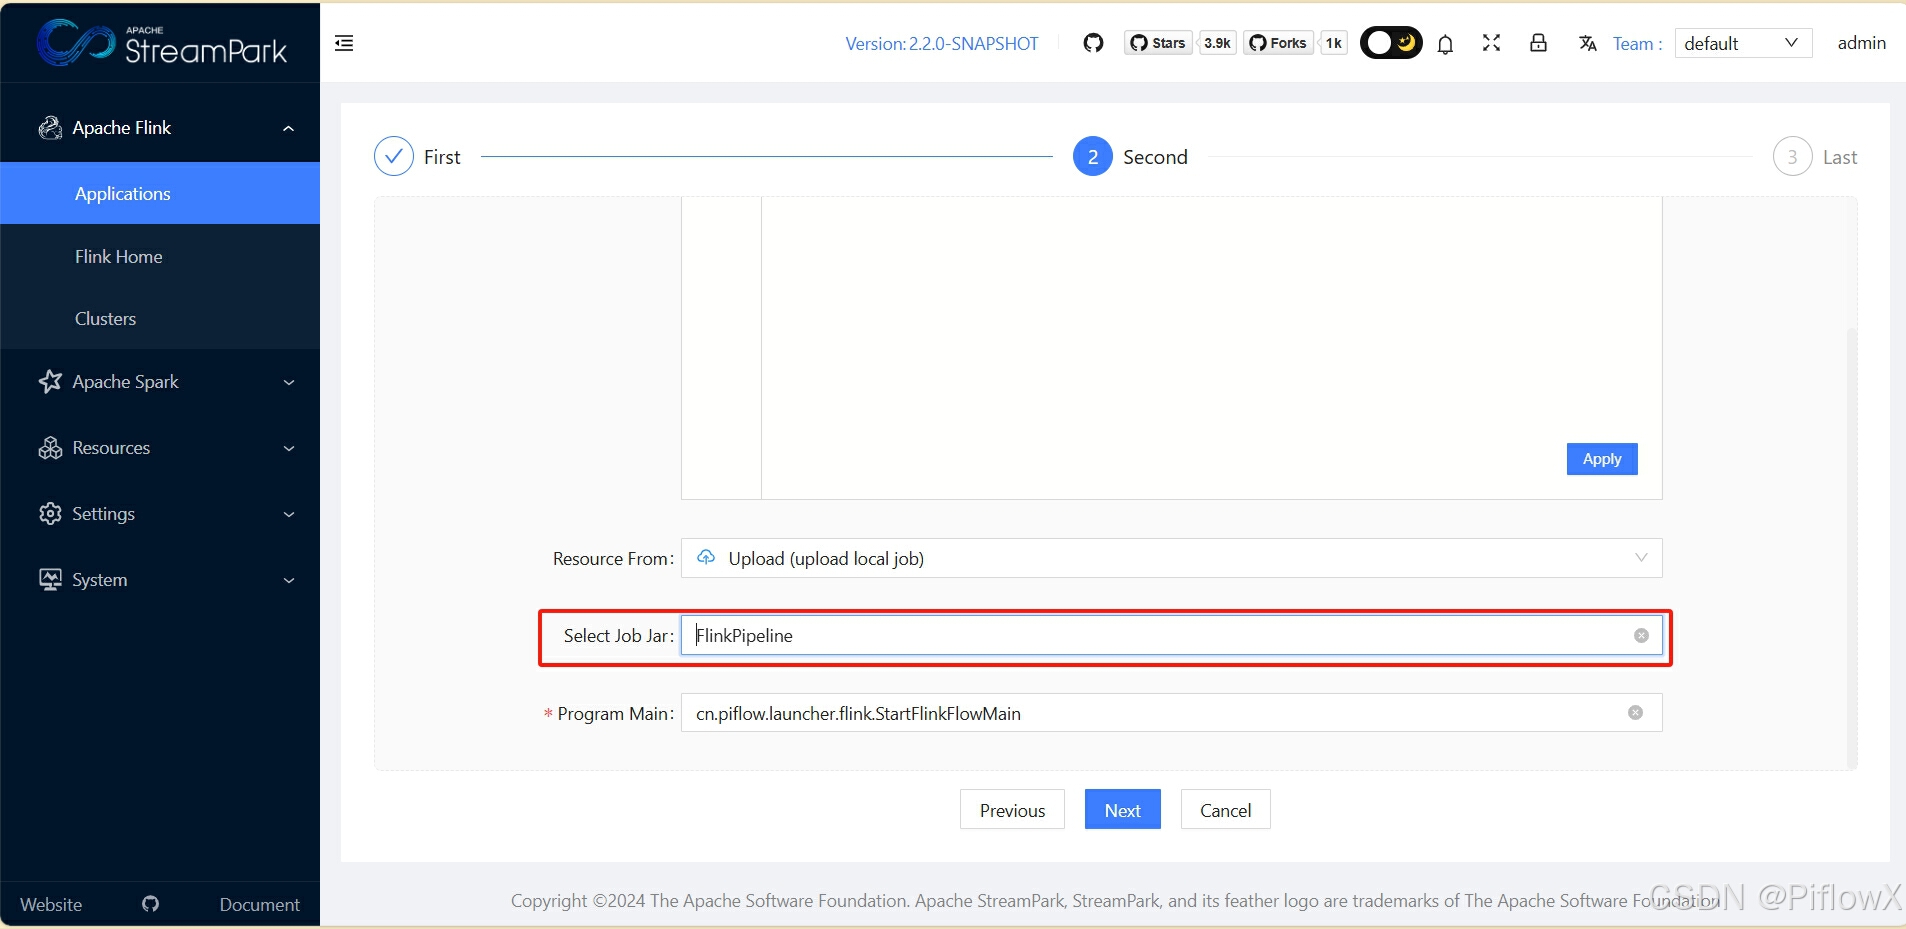The height and width of the screenshot is (929, 1906).
Task: Click the Next button
Action: [1122, 810]
